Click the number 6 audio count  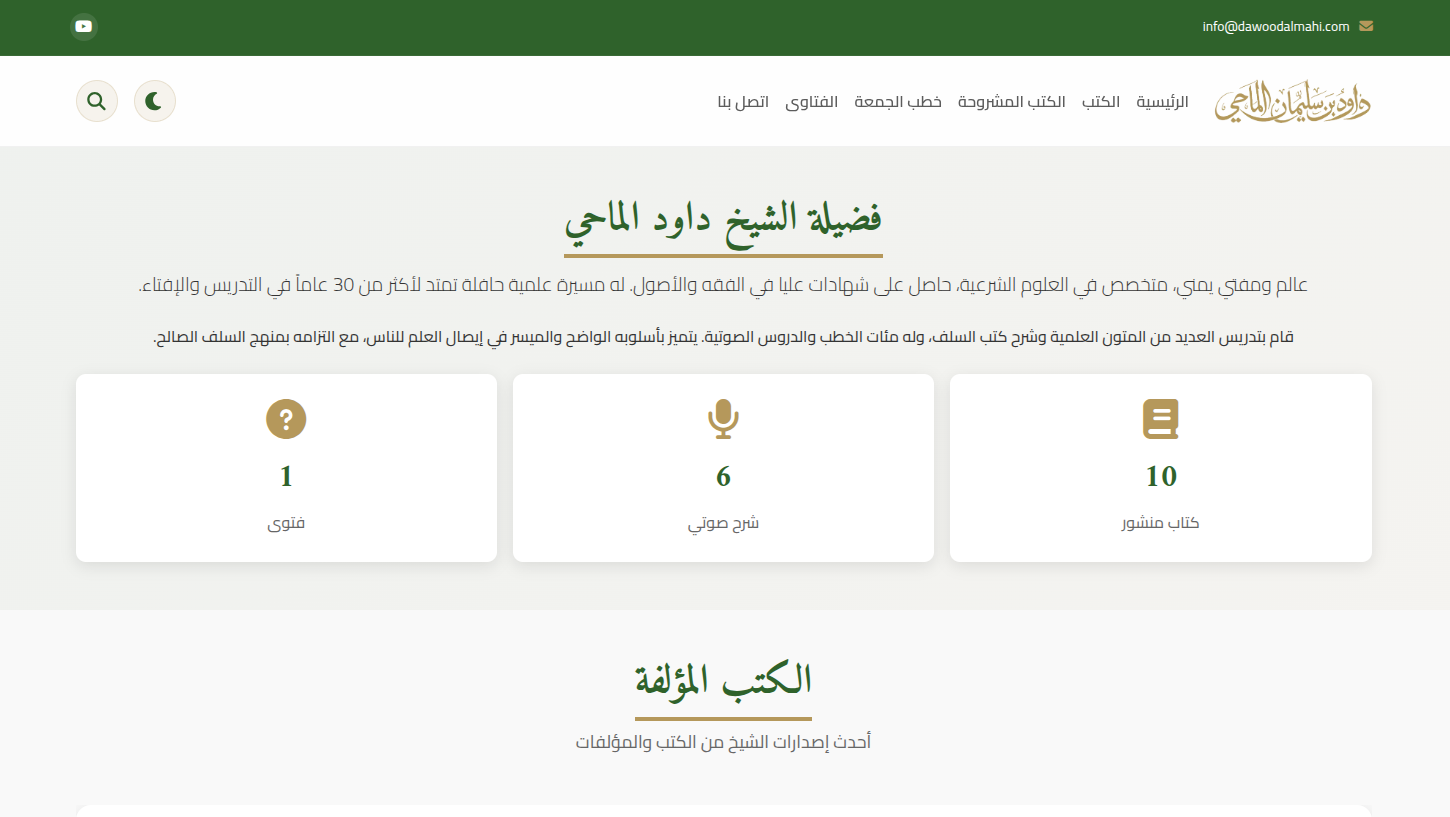pyautogui.click(x=723, y=476)
